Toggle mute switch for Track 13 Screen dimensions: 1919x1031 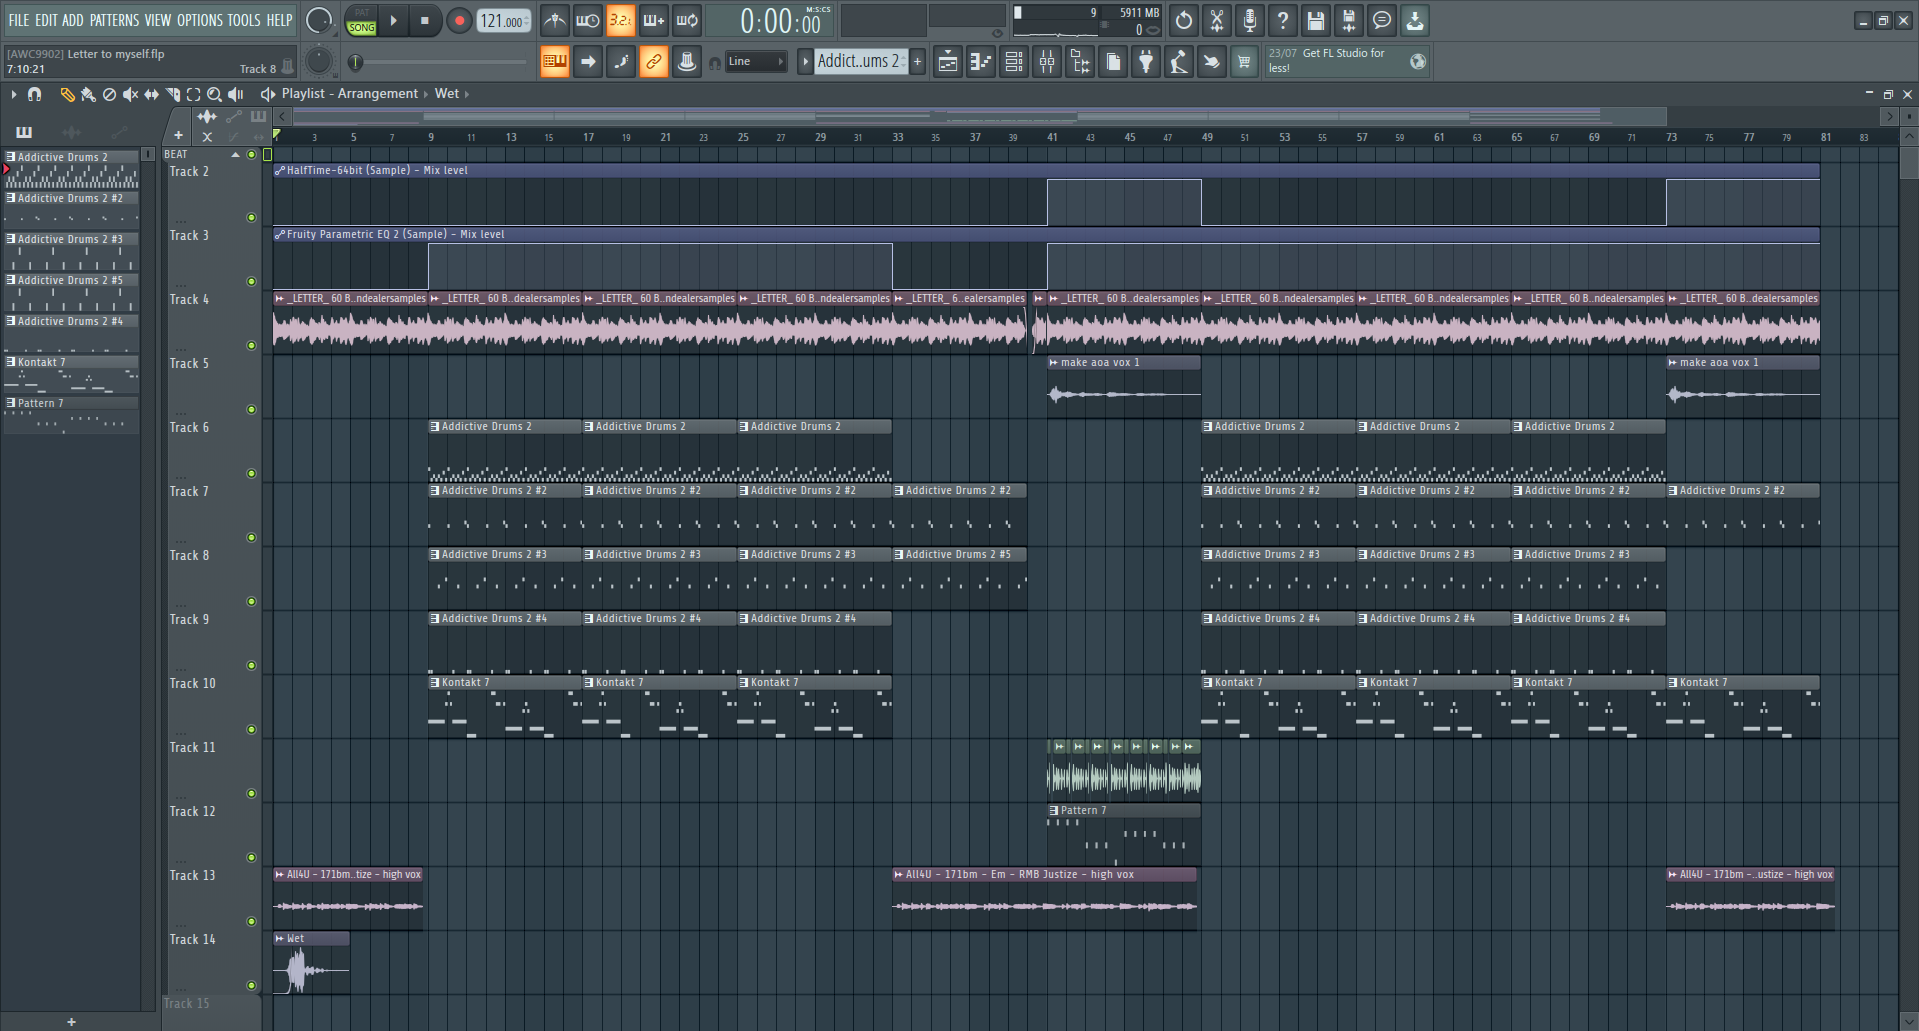(x=251, y=921)
